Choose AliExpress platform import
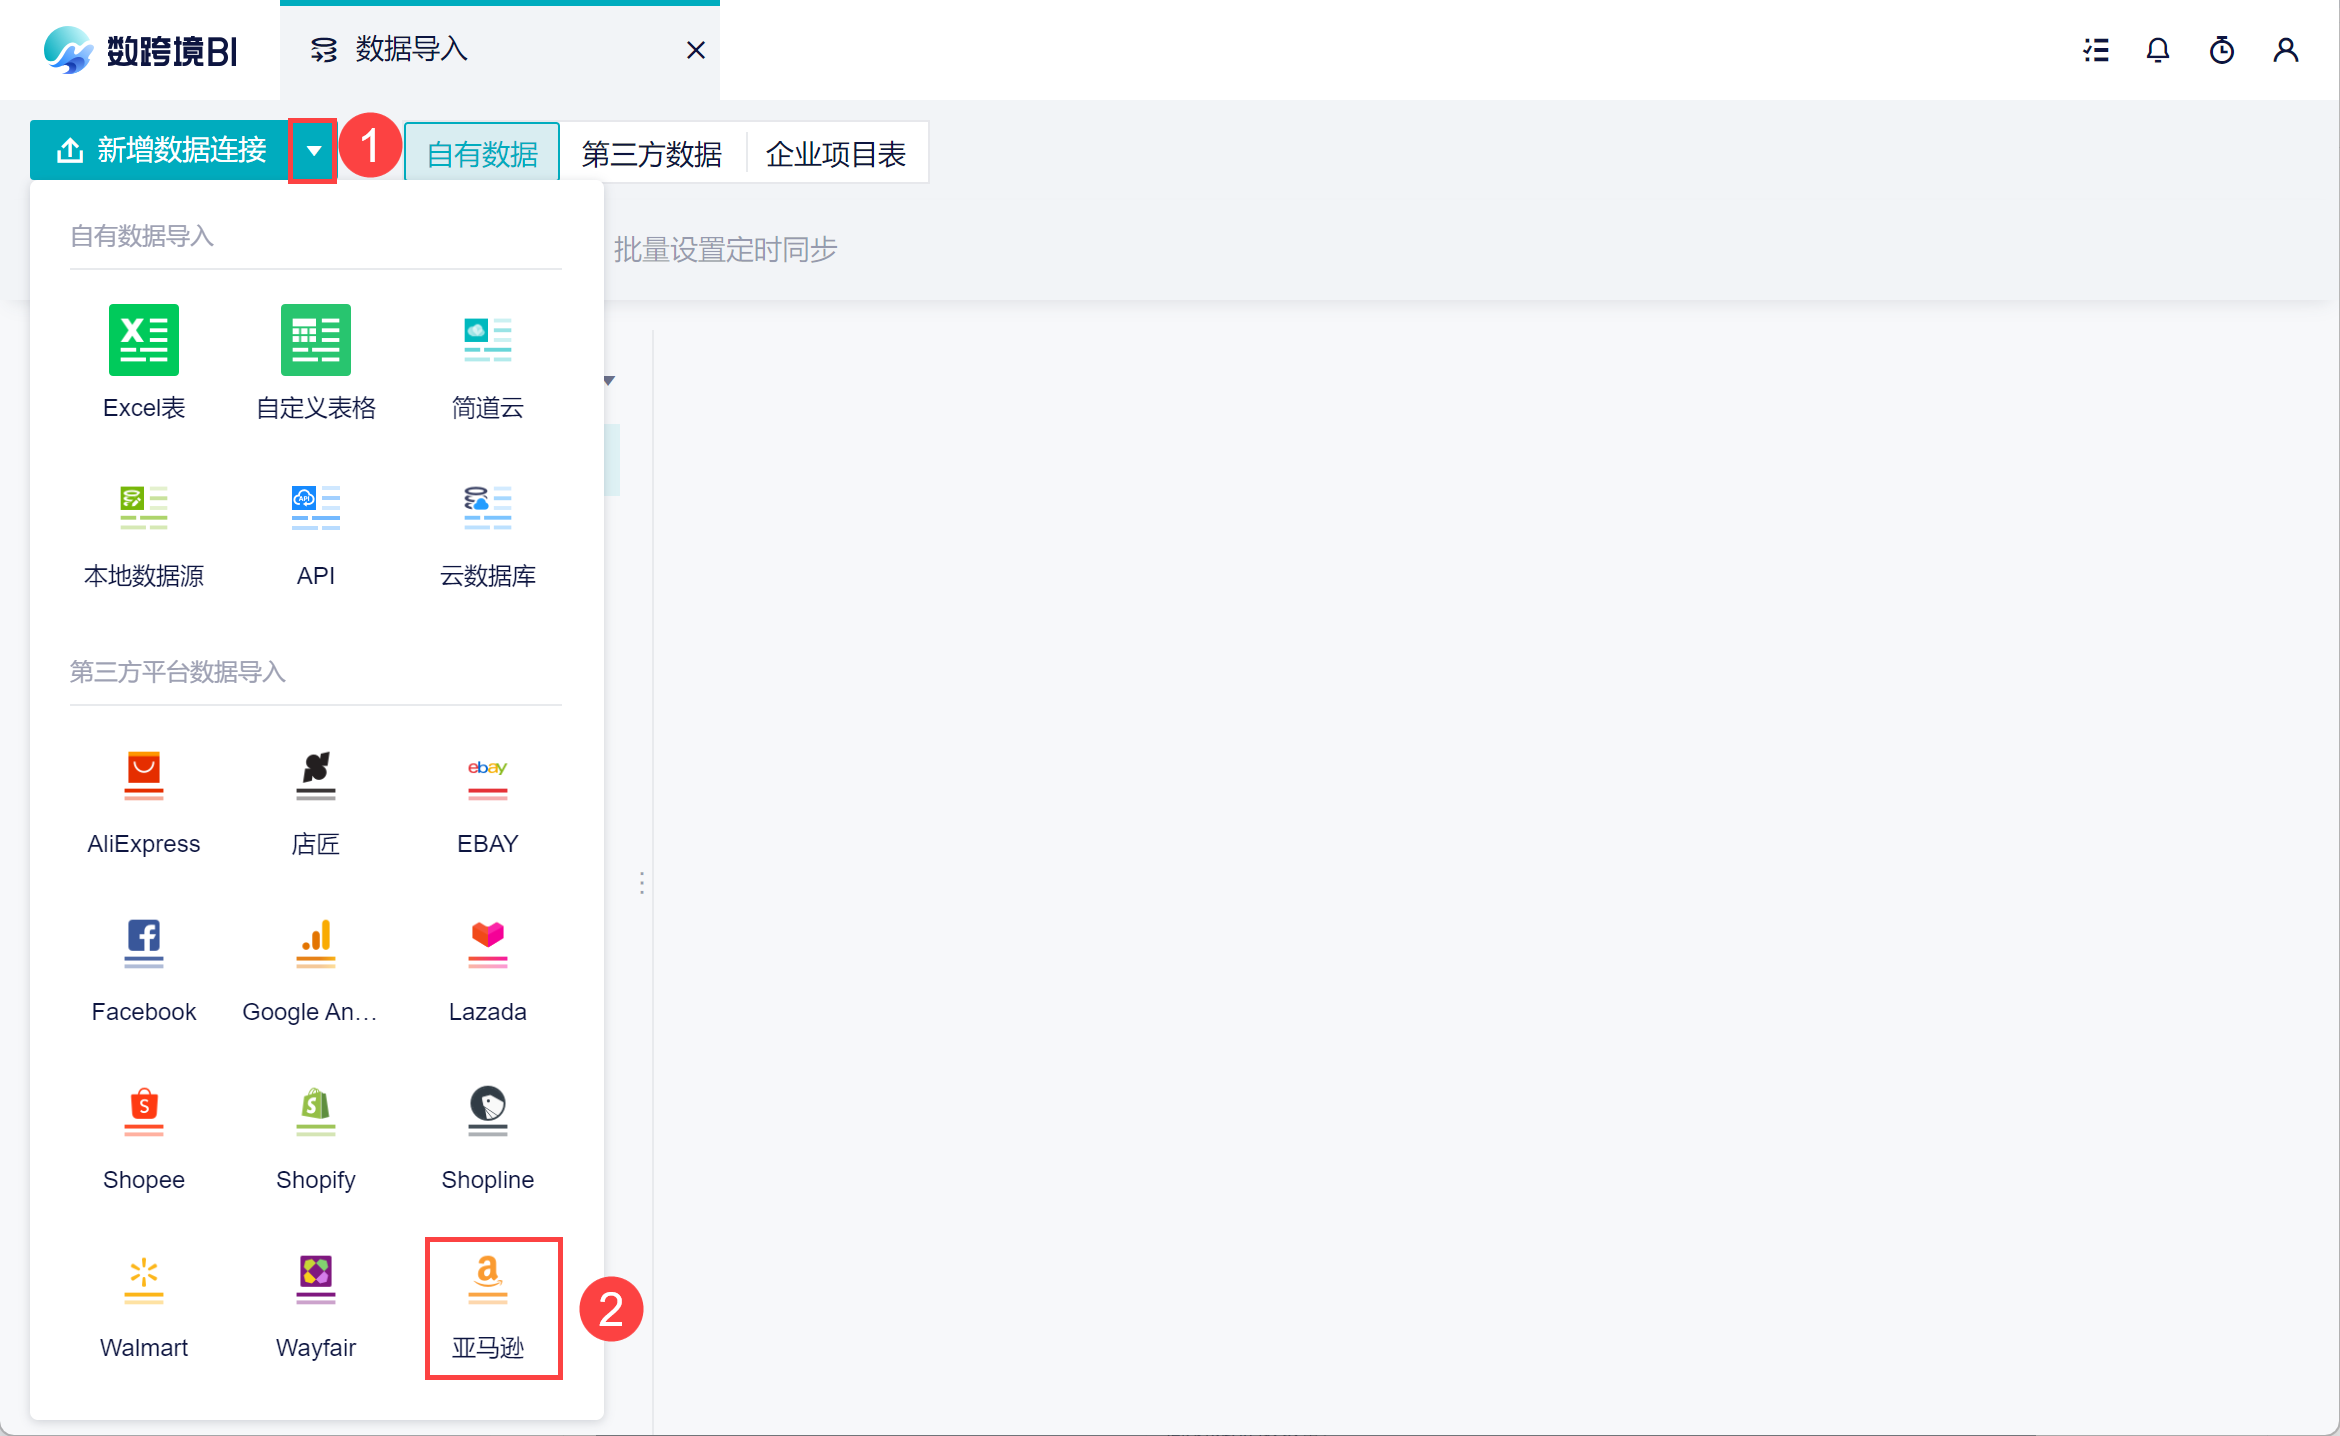Image resolution: width=2340 pixels, height=1436 pixels. (144, 777)
